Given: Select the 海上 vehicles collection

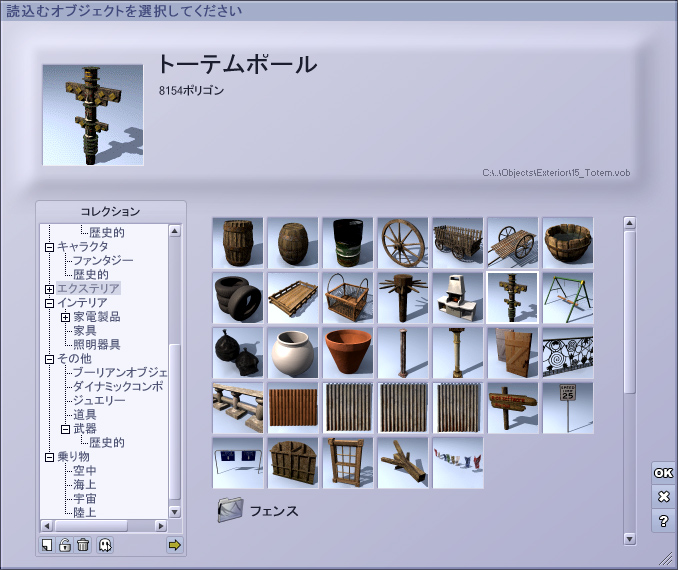Looking at the screenshot, I should click(x=85, y=484).
